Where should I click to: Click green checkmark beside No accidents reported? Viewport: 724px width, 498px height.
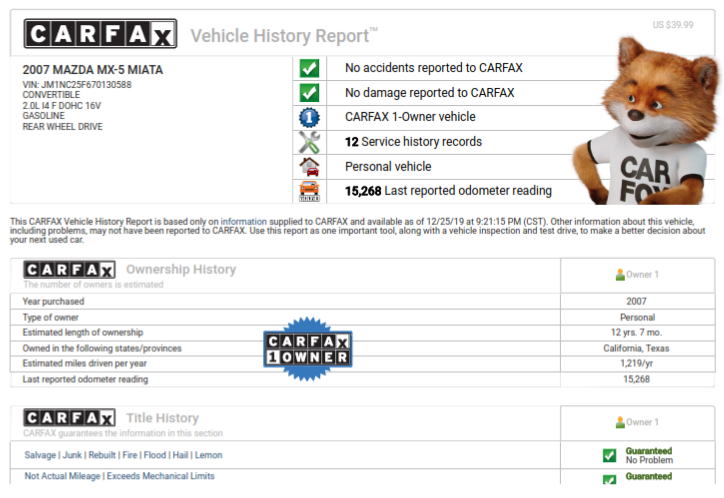point(309,68)
